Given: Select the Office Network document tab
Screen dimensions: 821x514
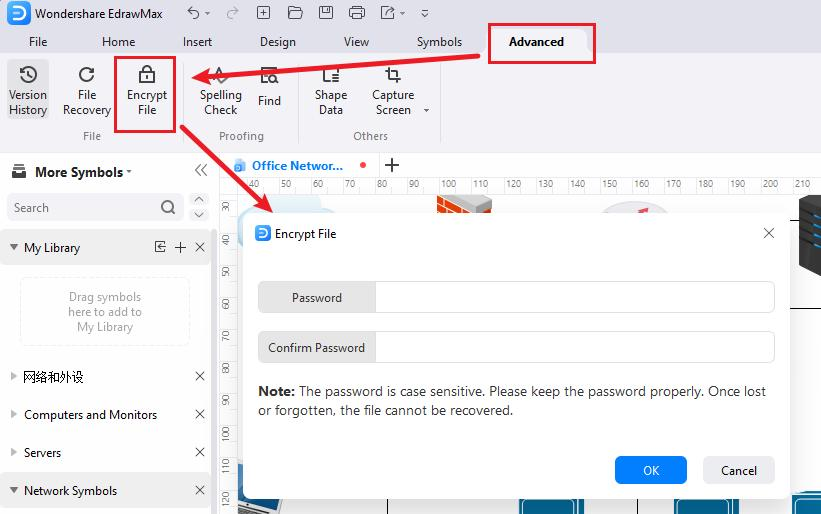Looking at the screenshot, I should [297, 166].
